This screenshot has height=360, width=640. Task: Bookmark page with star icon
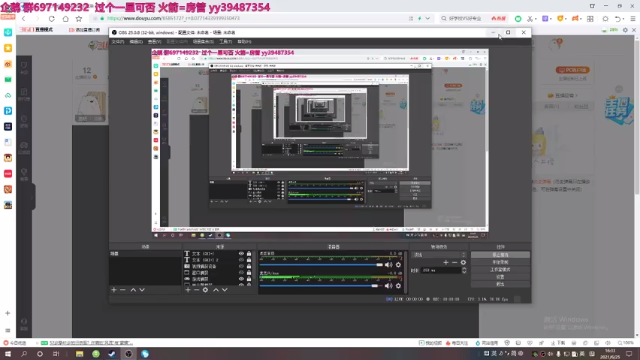(x=79, y=18)
